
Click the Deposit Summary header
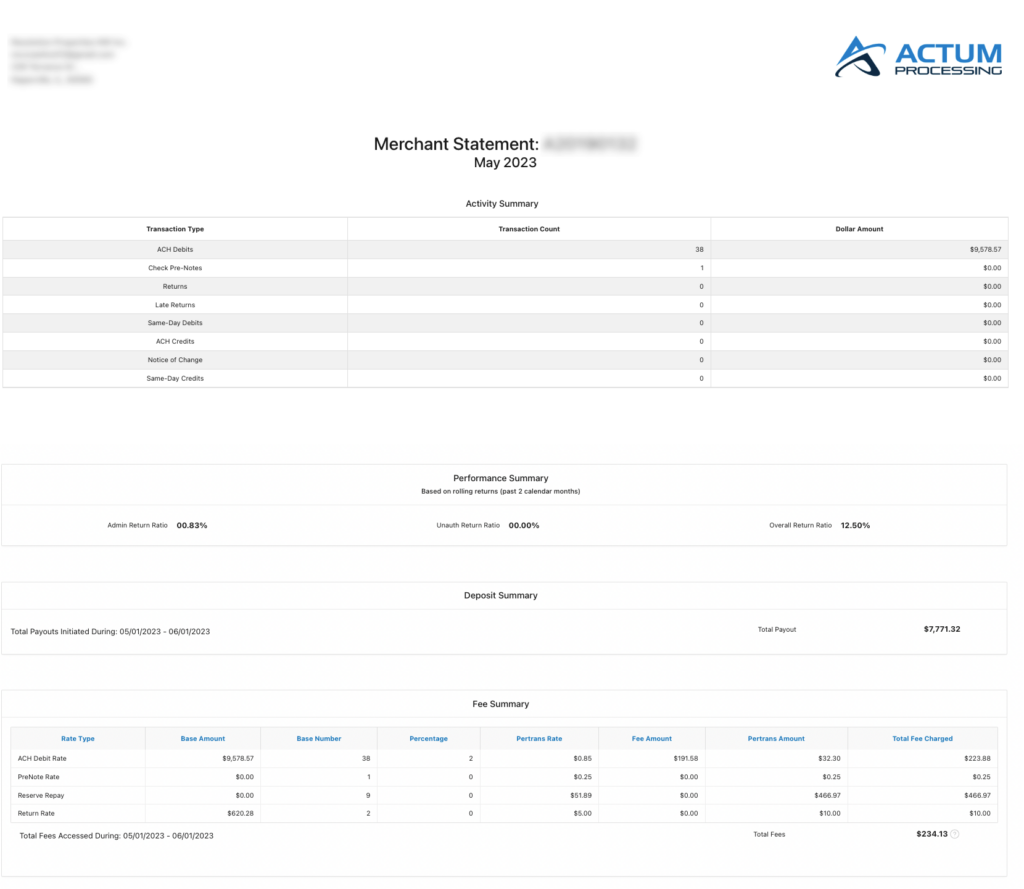[x=501, y=595]
